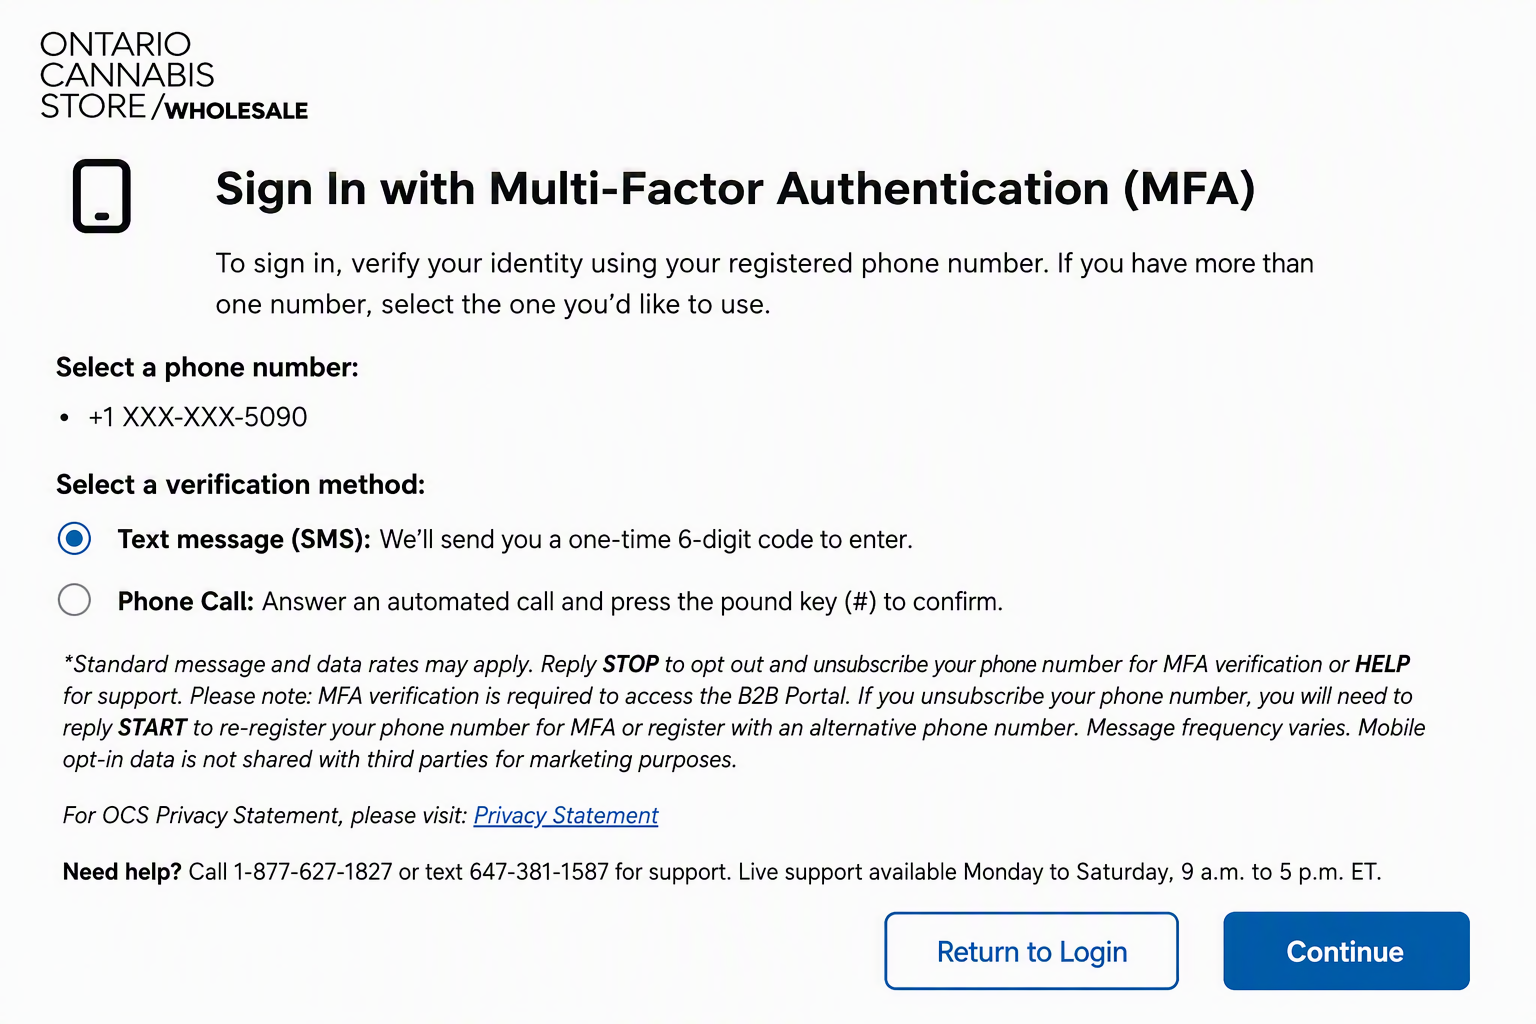Click the 'Select a verification method' label
The image size is (1536, 1024).
tap(240, 485)
